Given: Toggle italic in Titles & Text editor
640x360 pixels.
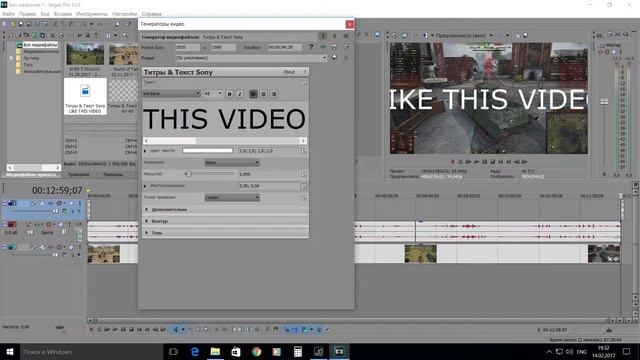Looking at the screenshot, I should point(240,94).
